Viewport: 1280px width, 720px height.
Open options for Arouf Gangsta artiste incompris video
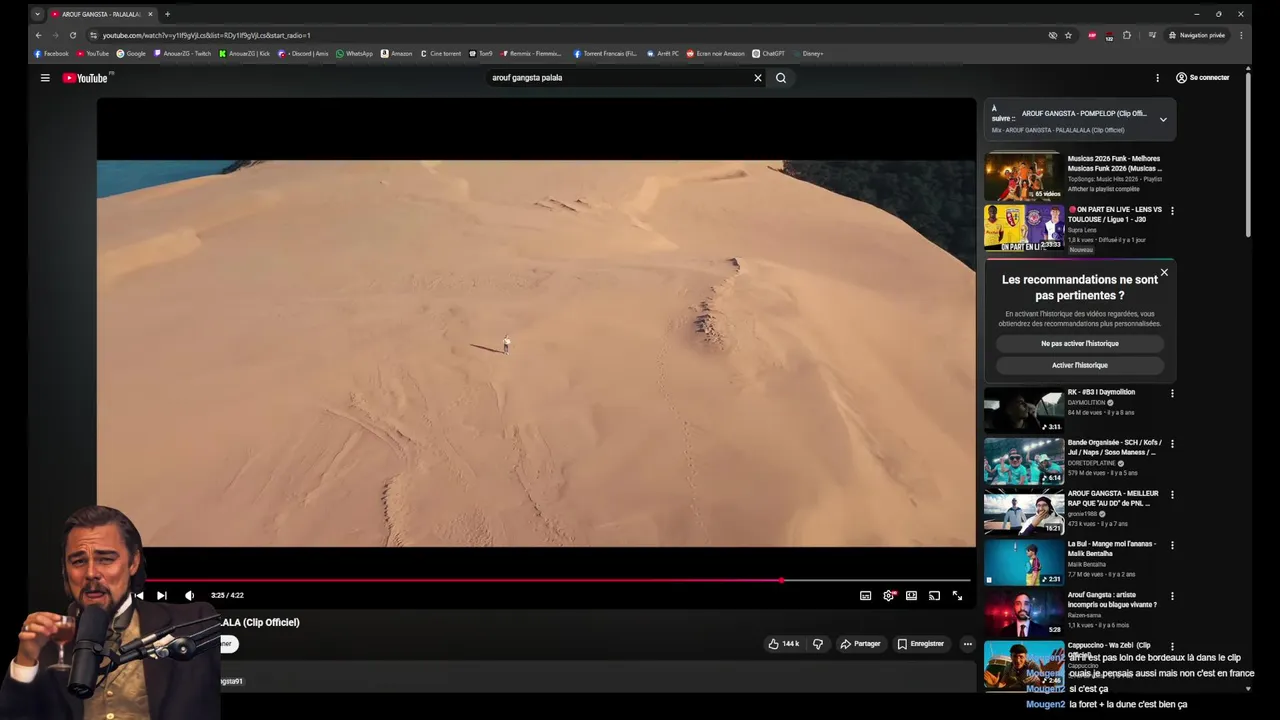pyautogui.click(x=1172, y=597)
